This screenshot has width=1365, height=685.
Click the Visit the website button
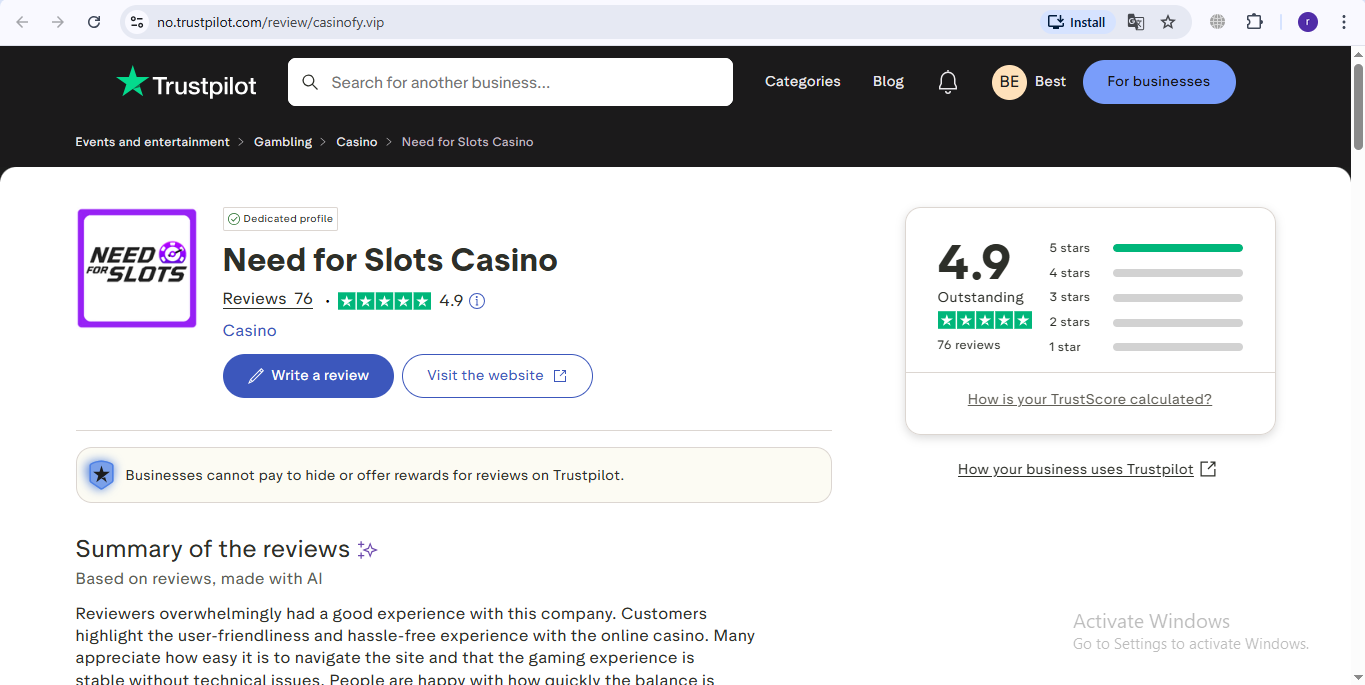pyautogui.click(x=497, y=376)
